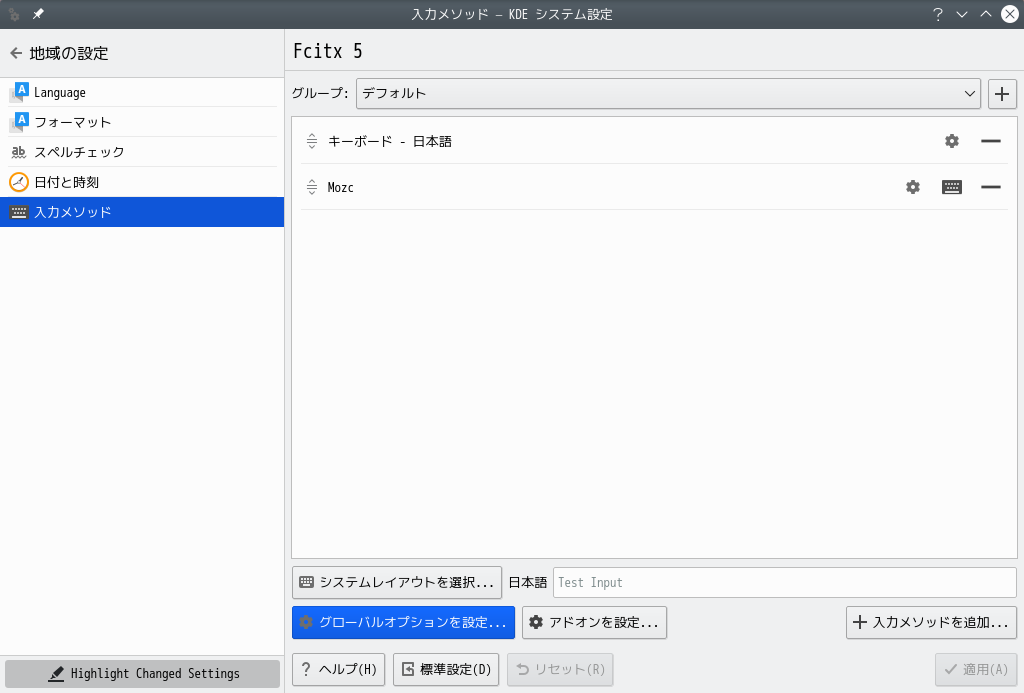Viewport: 1024px width, 693px height.
Task: Click the 日付と時刻 clock icon
Action: pos(19,182)
